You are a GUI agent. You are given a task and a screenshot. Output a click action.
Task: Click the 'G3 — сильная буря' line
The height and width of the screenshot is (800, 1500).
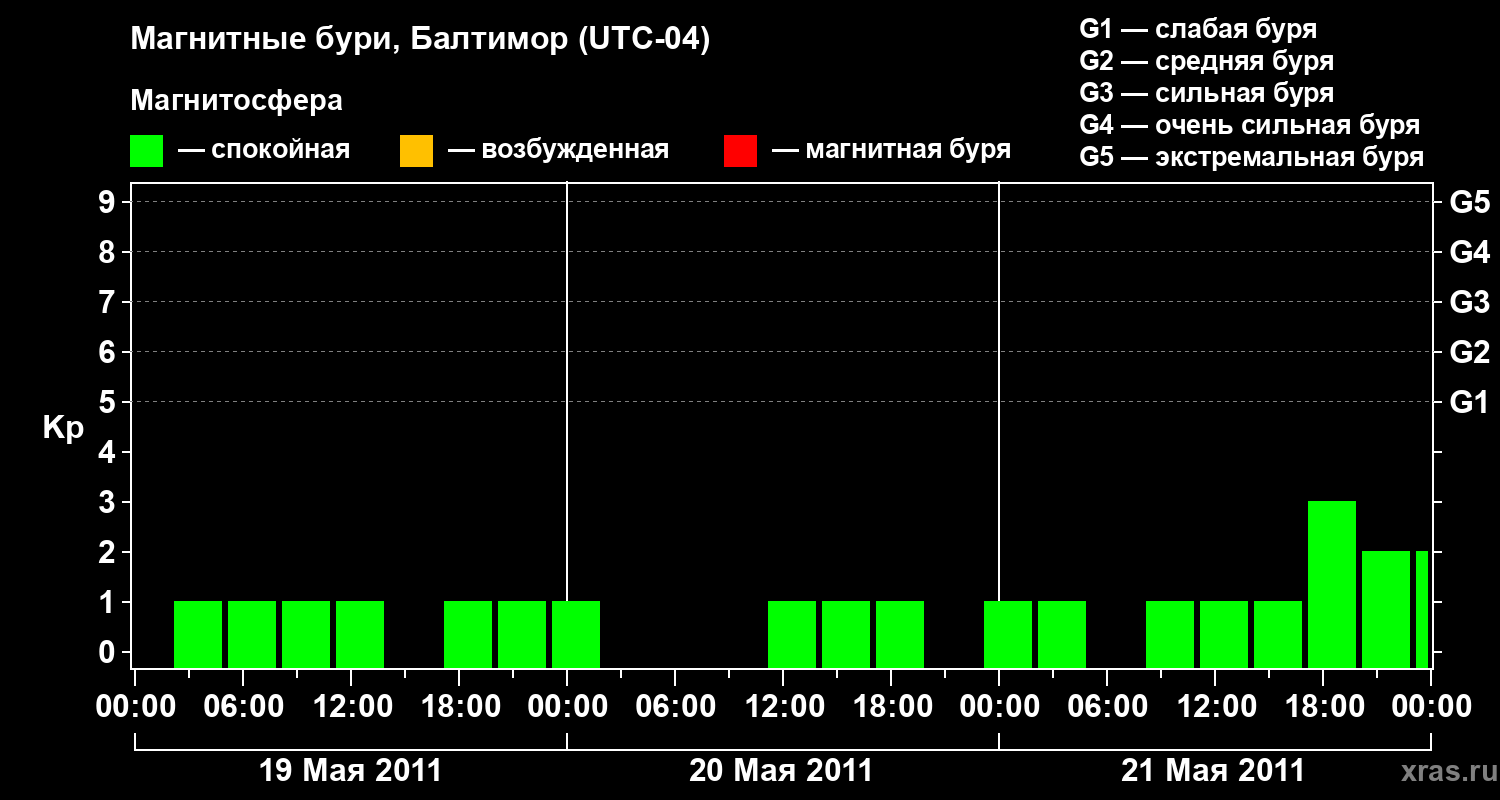1207,93
